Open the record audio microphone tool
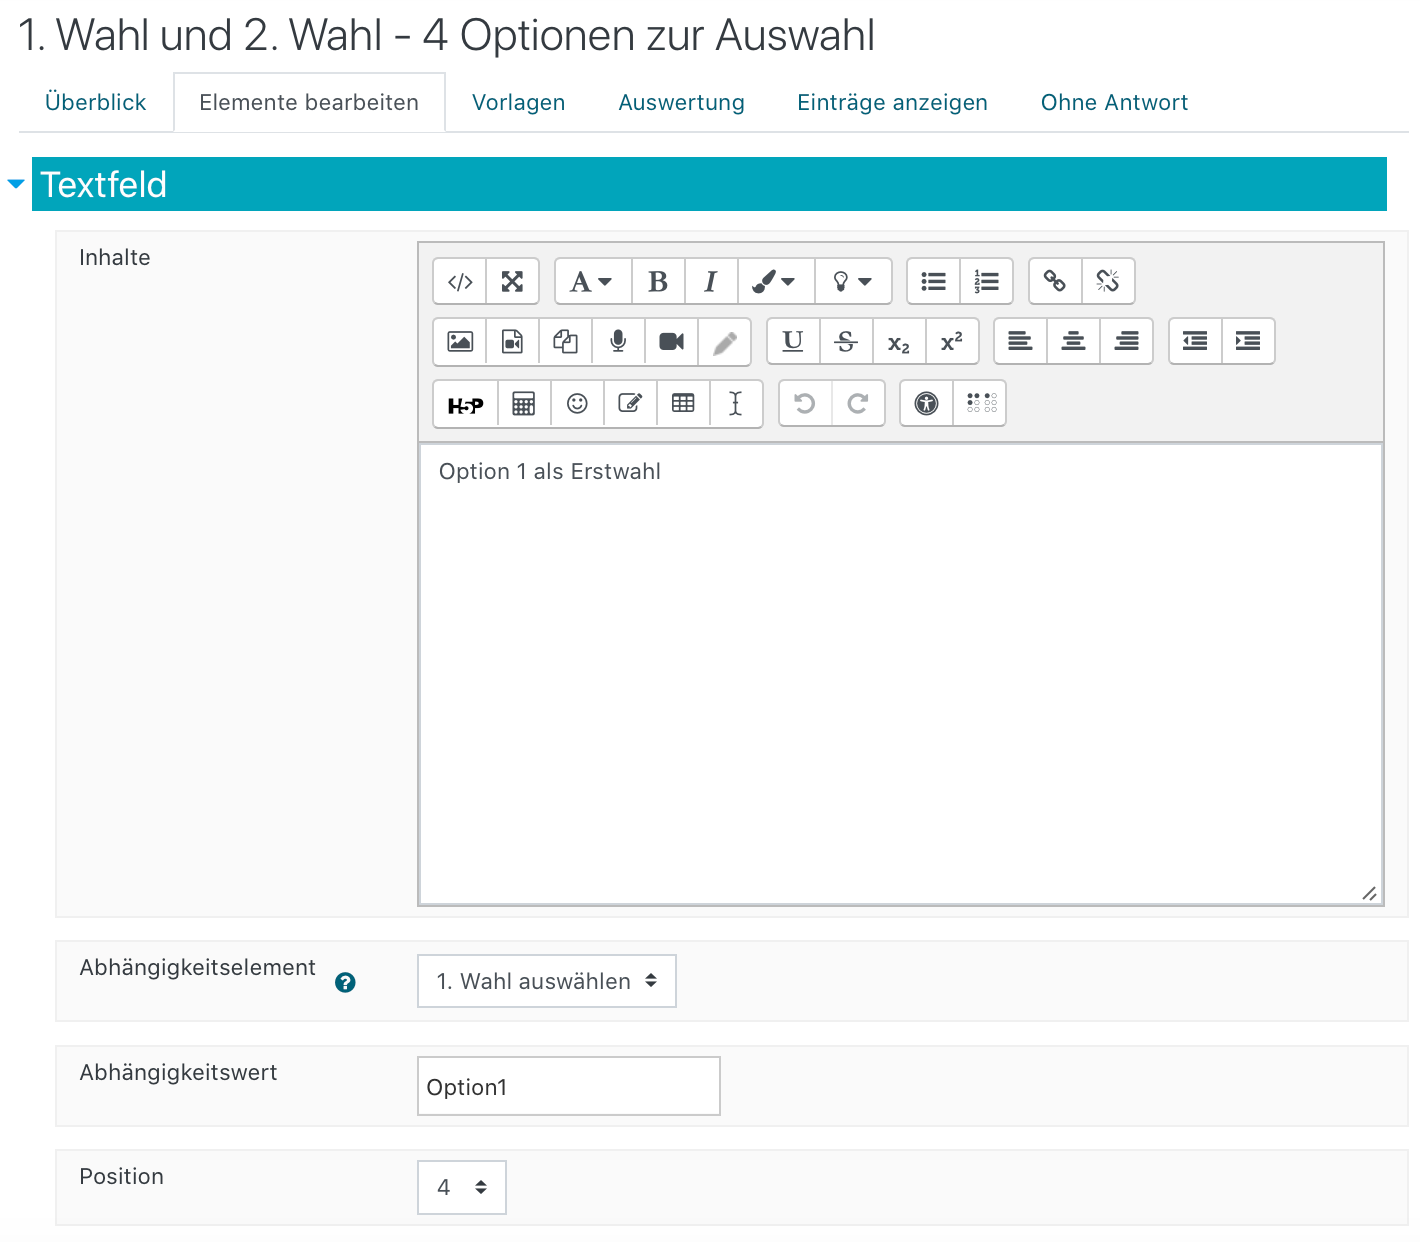The height and width of the screenshot is (1242, 1420). tap(618, 342)
